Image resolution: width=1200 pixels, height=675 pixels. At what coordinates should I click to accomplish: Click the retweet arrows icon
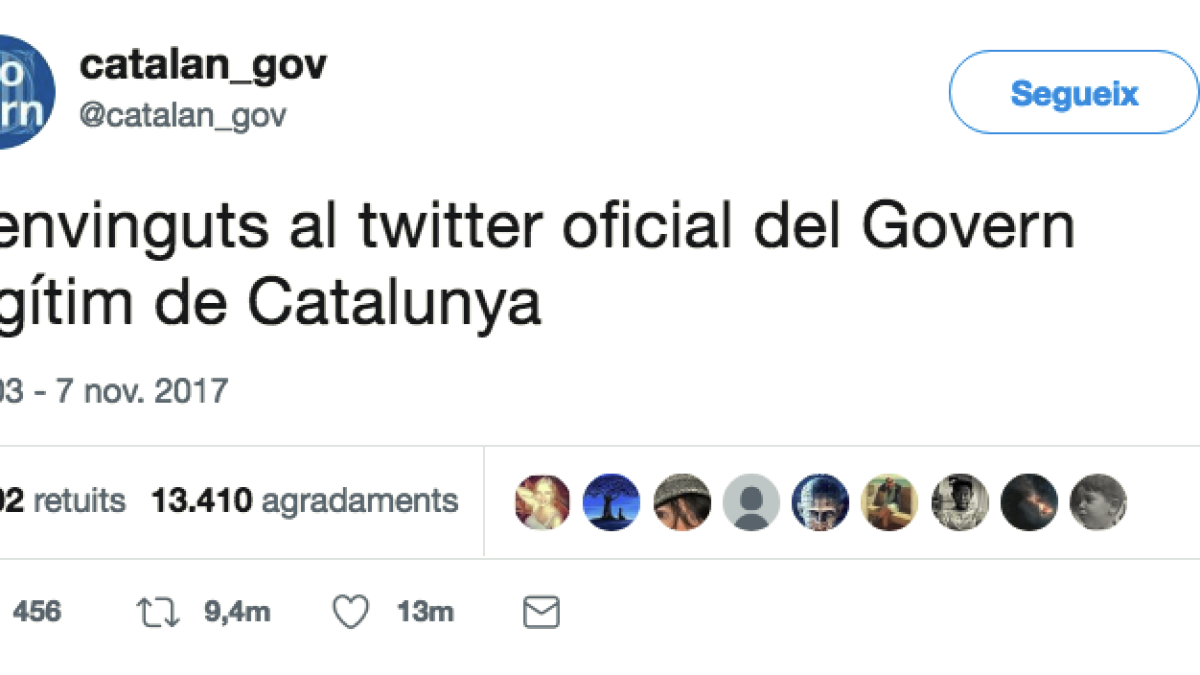pos(158,612)
